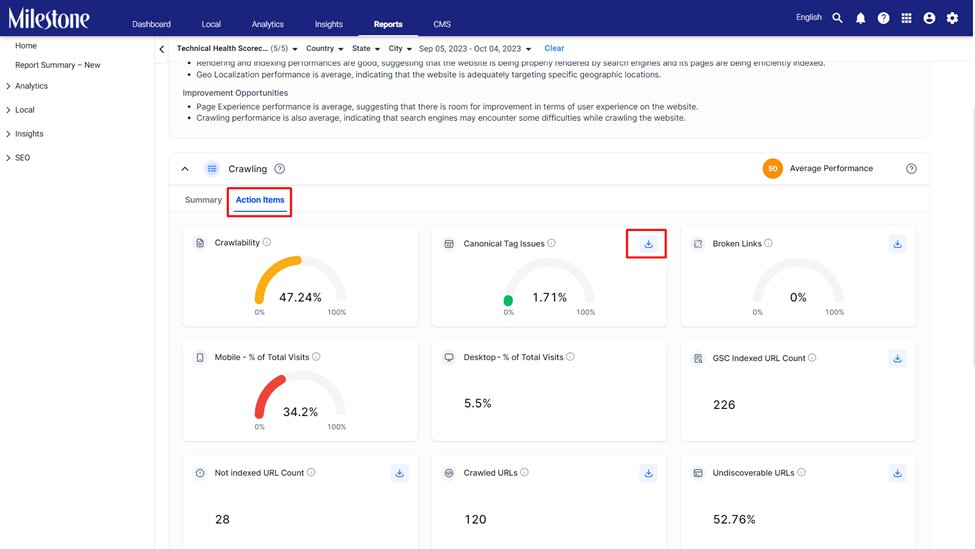Open the date range dropdown

[475, 48]
